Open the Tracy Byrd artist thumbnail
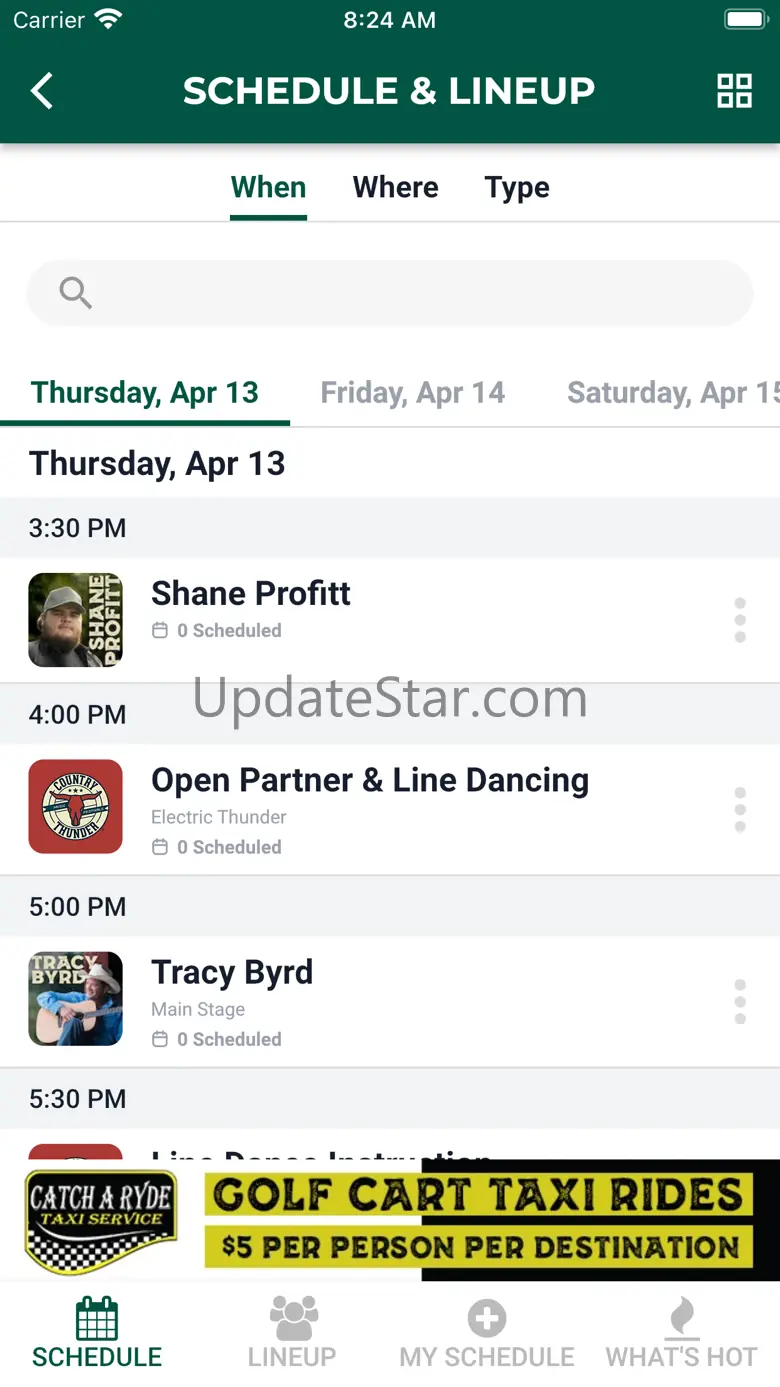The width and height of the screenshot is (780, 1387). pyautogui.click(x=76, y=998)
